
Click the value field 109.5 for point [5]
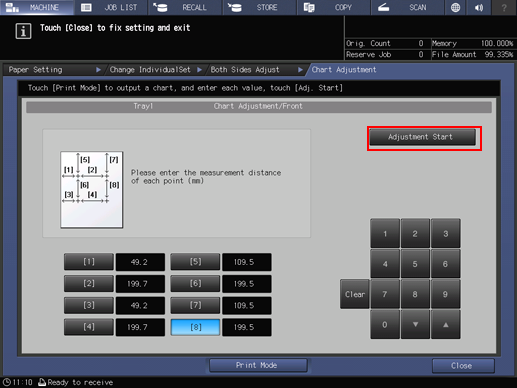pyautogui.click(x=247, y=262)
